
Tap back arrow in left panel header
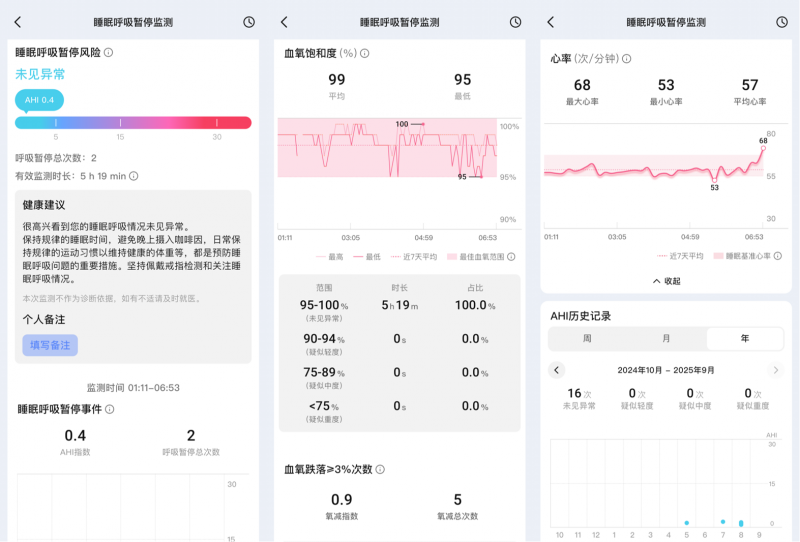click(x=18, y=22)
